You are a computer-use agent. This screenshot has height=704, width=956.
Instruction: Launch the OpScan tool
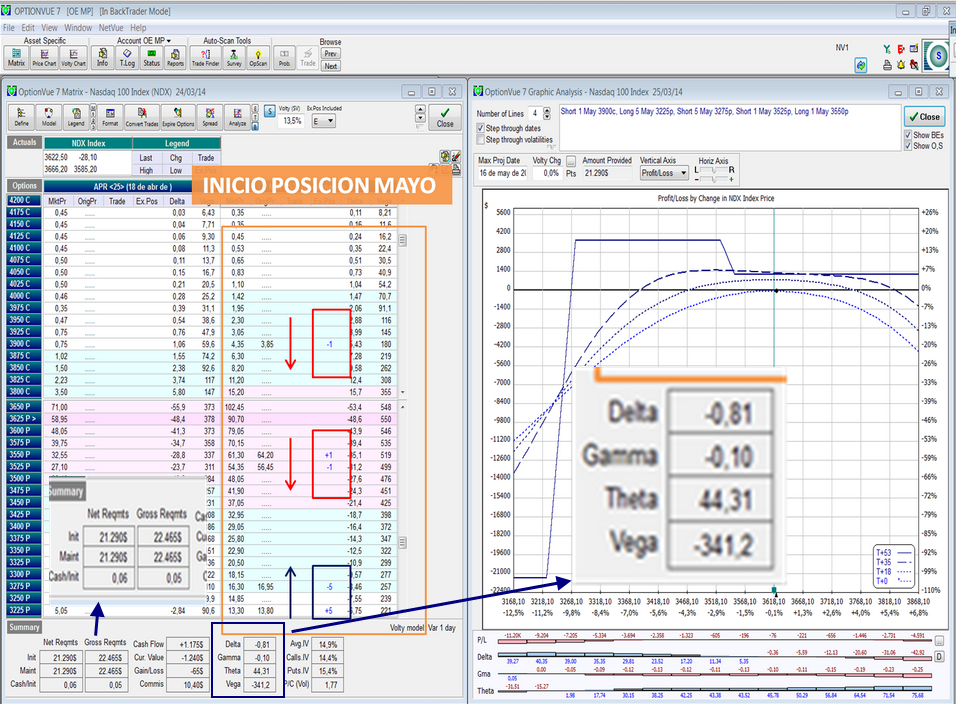point(258,57)
